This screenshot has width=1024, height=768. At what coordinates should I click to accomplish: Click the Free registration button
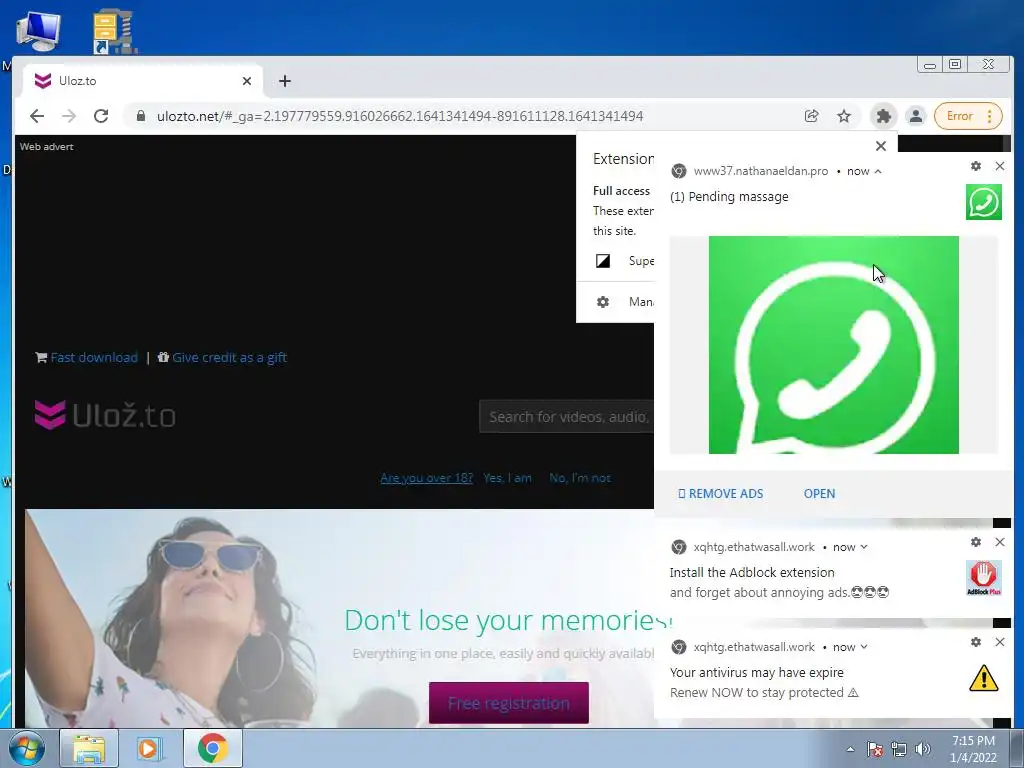[509, 703]
